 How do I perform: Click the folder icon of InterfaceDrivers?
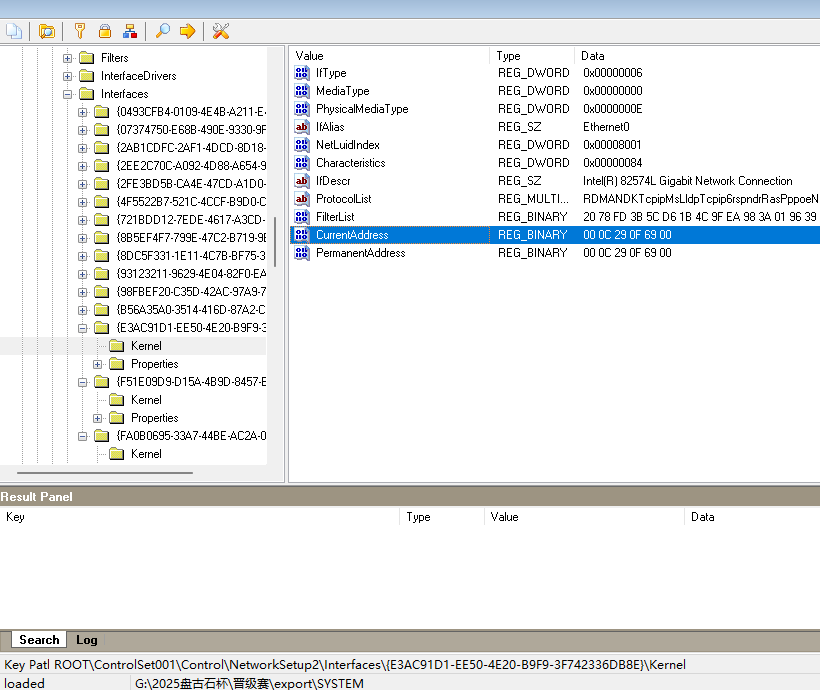[x=86, y=76]
